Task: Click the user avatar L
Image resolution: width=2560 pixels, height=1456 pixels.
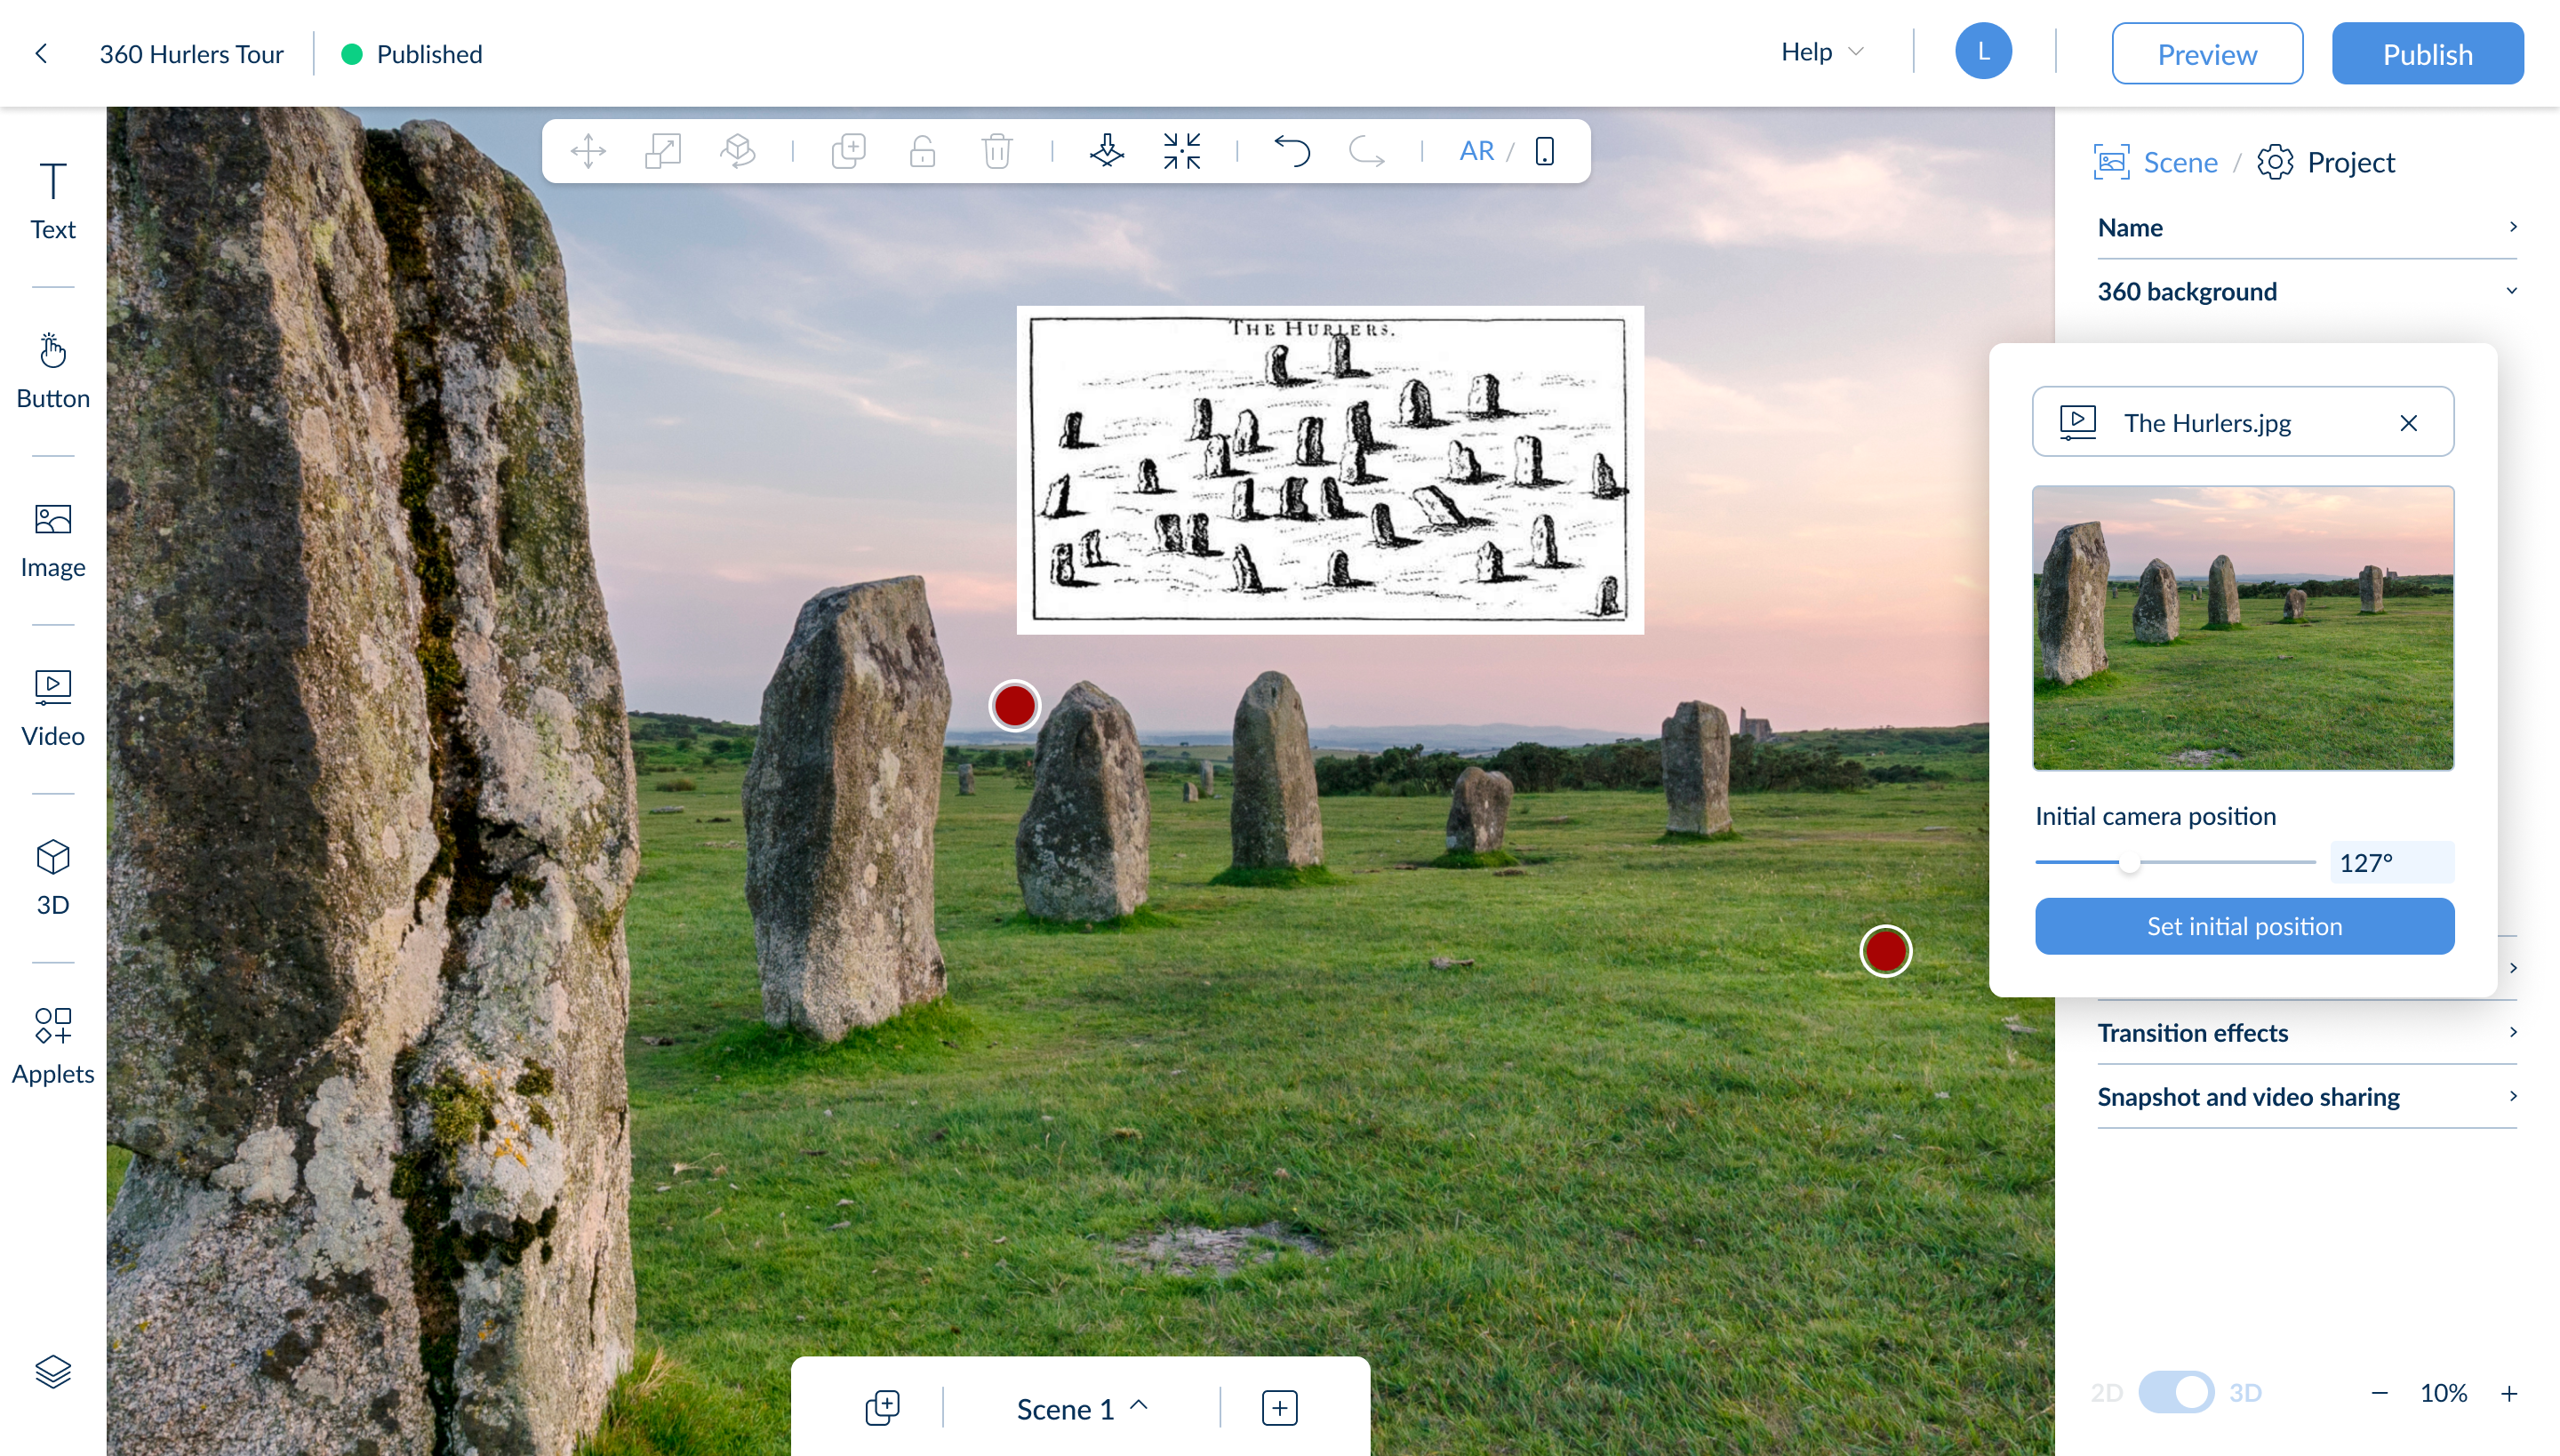Action: 1983,51
